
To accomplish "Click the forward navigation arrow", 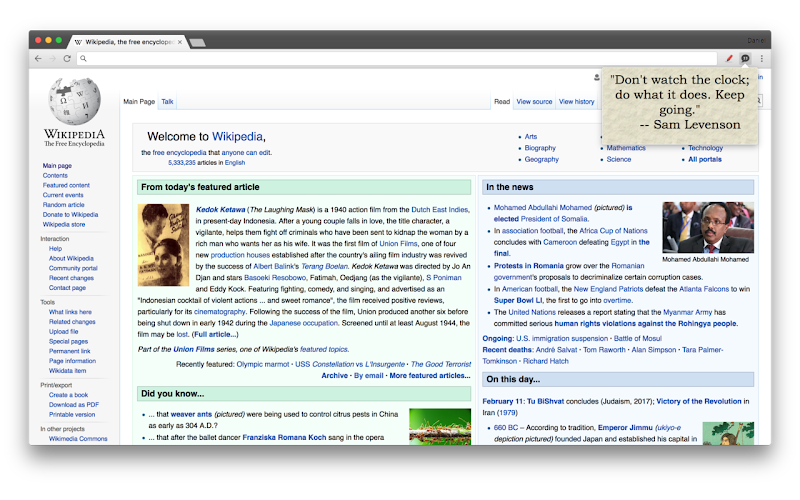I will [53, 59].
